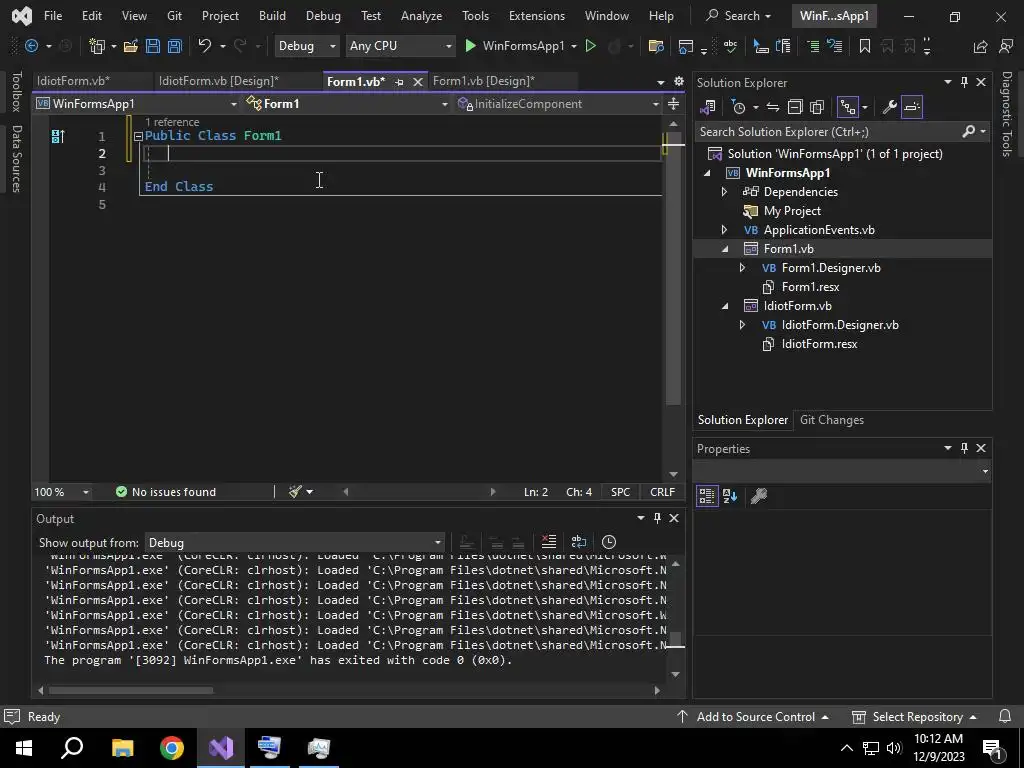Expand Form1.Designer.vb tree node

[742, 268]
